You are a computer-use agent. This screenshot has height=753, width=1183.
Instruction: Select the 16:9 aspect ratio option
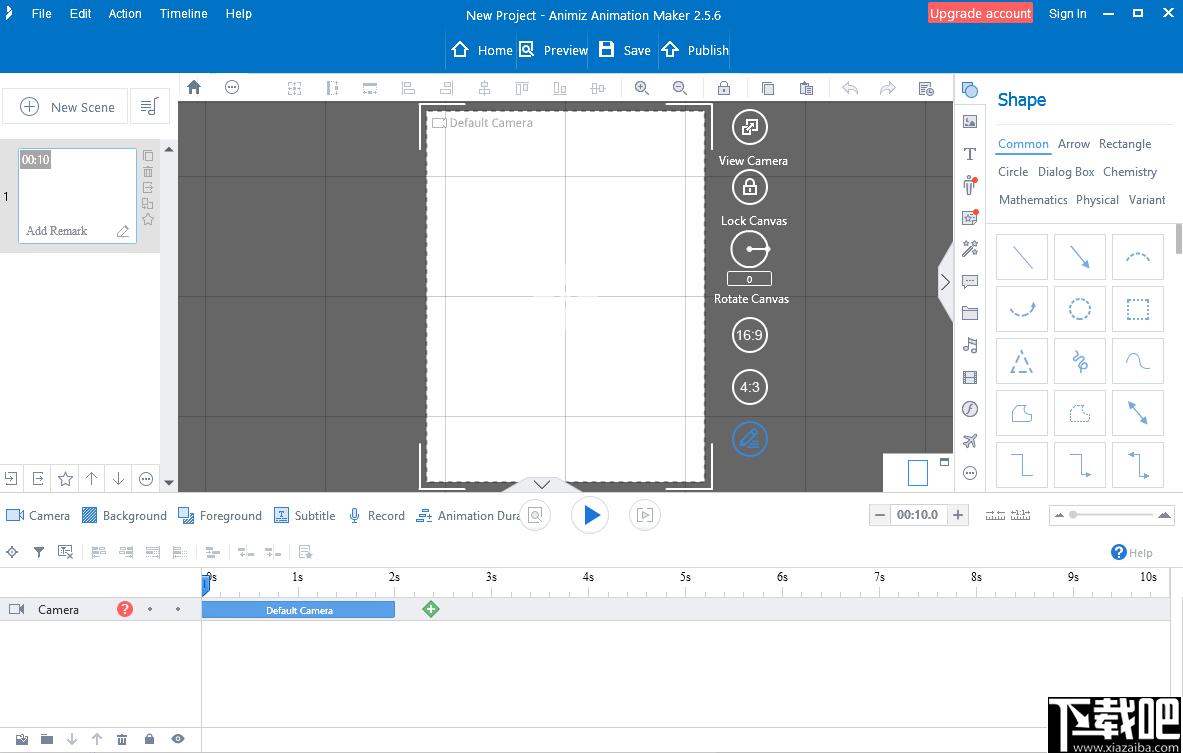tap(749, 335)
